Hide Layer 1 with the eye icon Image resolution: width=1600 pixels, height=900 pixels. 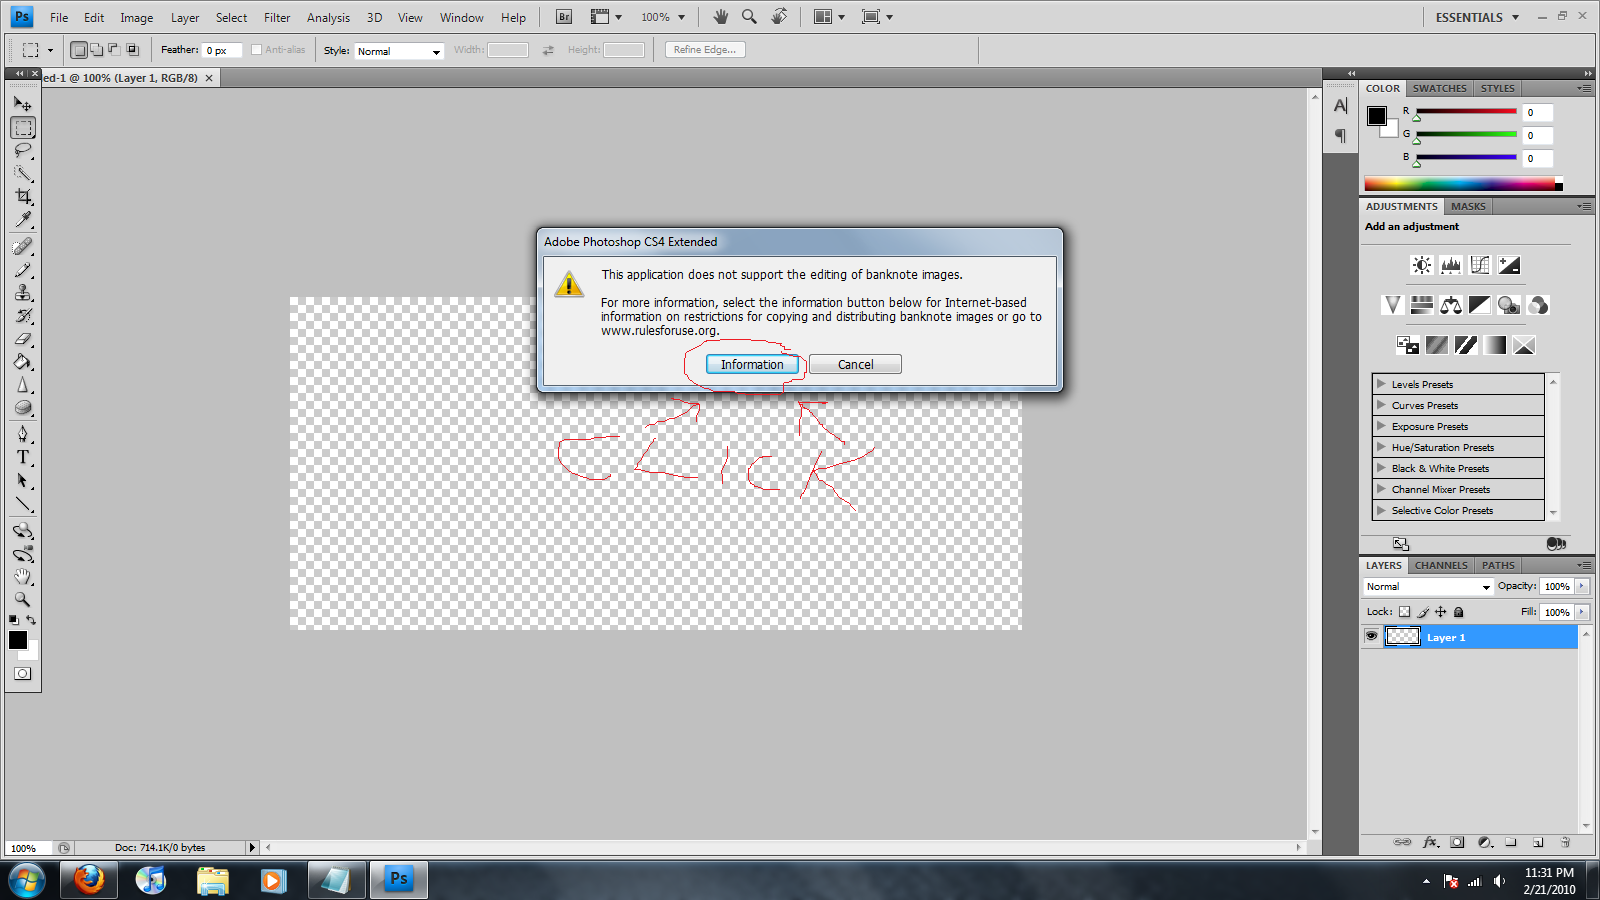pyautogui.click(x=1371, y=636)
